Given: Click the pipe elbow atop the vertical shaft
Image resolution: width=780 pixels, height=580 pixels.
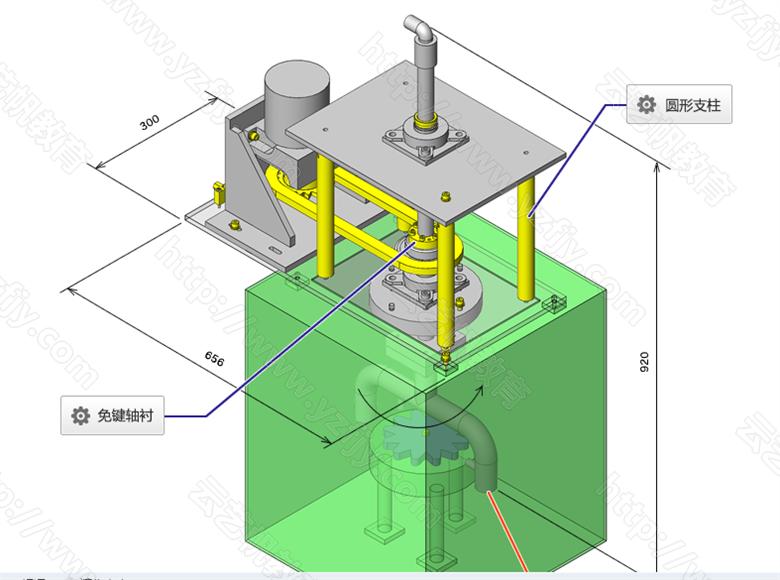Looking at the screenshot, I should [x=420, y=28].
